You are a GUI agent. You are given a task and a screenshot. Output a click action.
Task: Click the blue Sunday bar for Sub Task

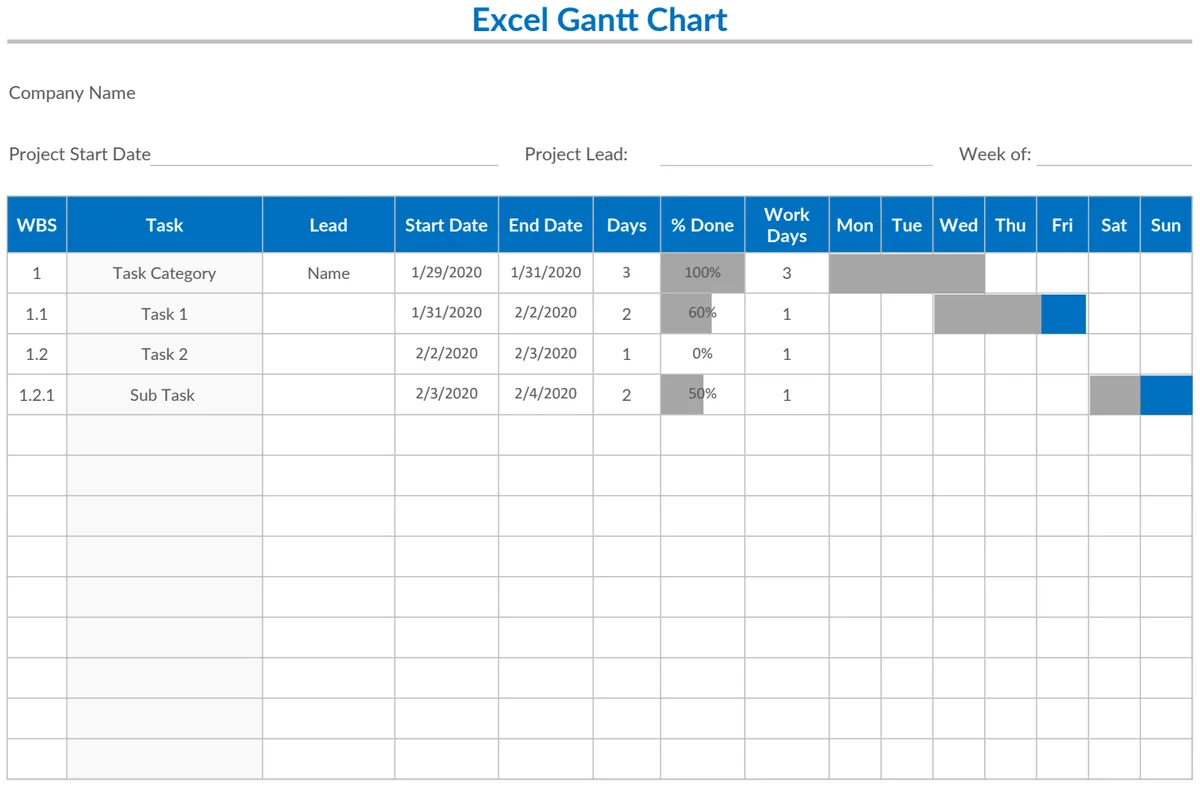1166,395
